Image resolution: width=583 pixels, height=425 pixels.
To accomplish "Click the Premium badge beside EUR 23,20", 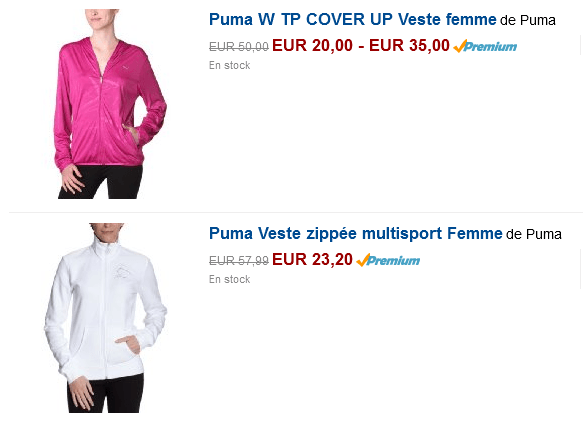I will point(388,260).
